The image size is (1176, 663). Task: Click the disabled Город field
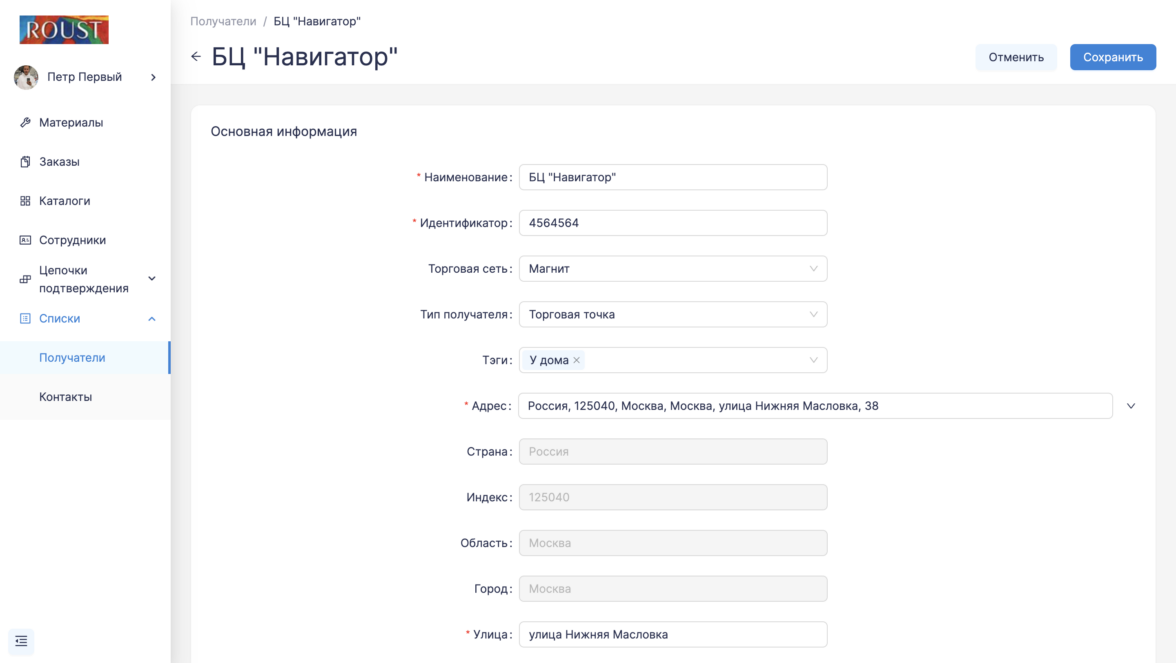673,589
